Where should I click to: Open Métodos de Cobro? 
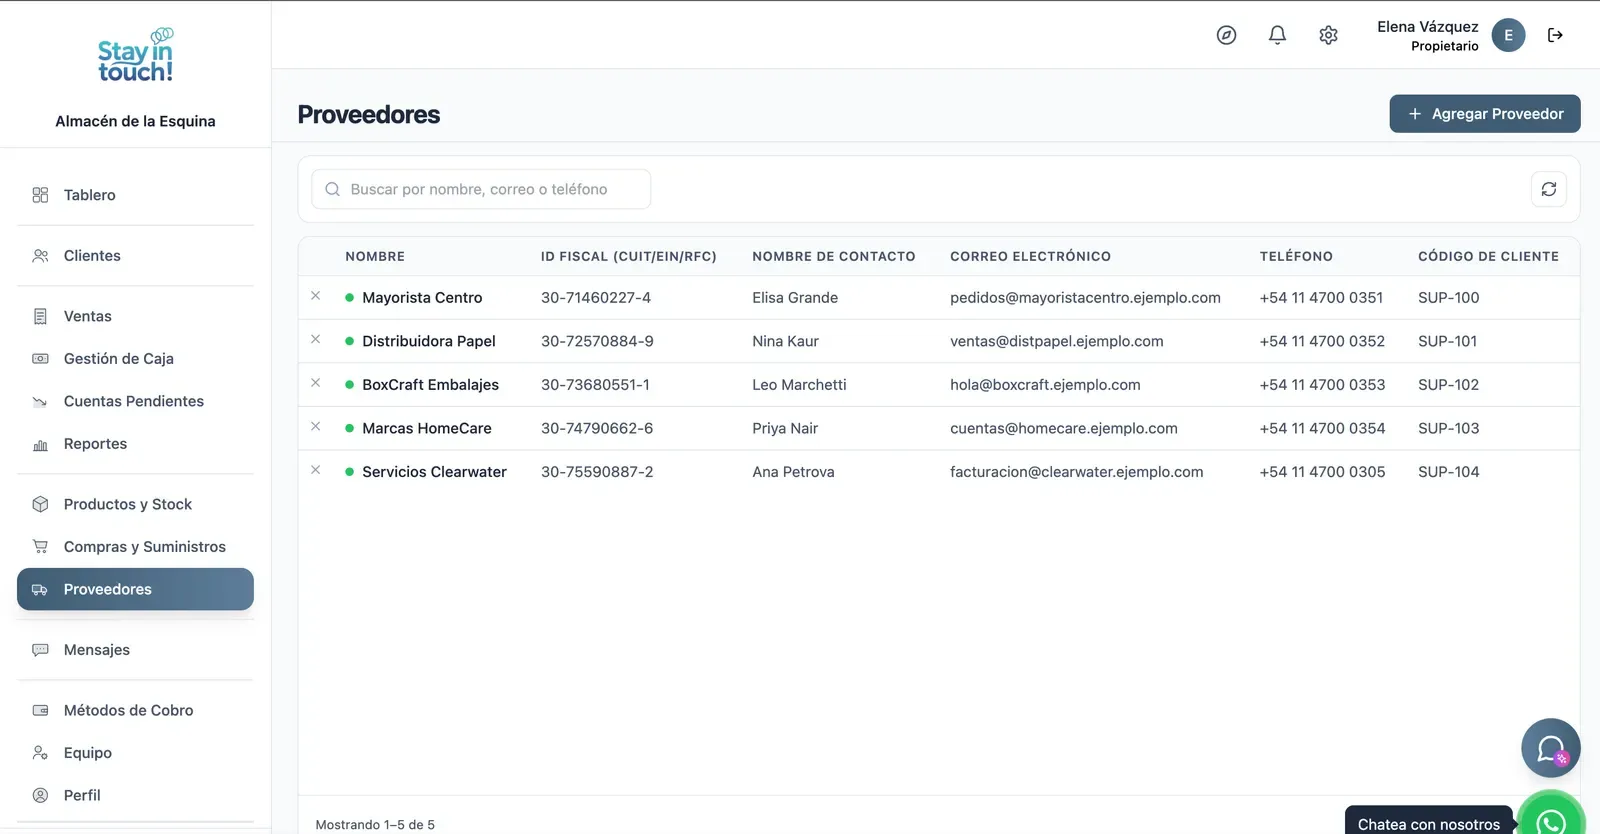135,710
